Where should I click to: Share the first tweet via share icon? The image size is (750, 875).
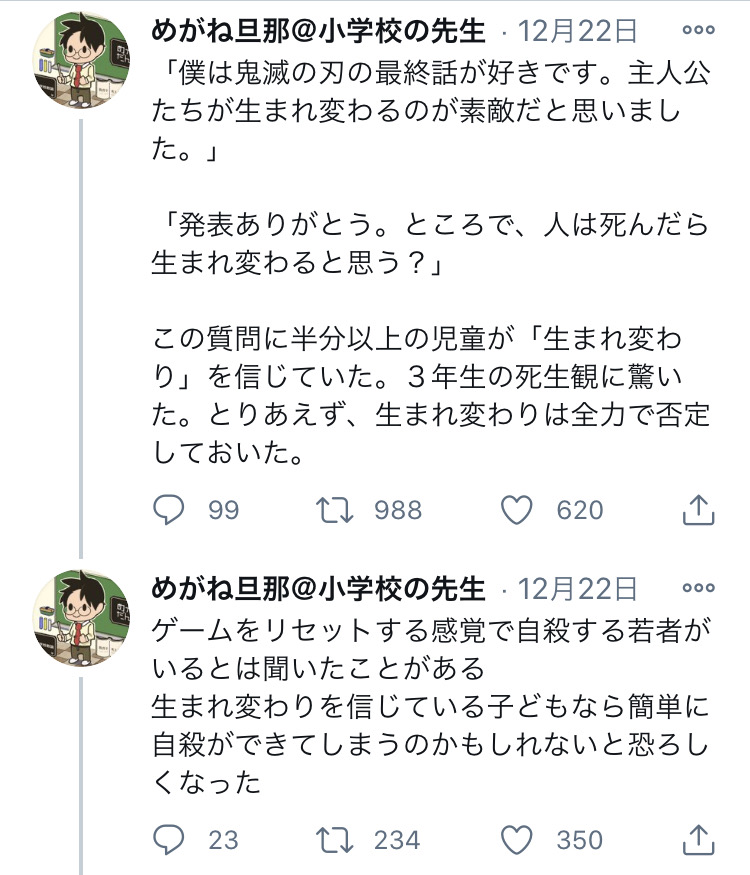click(695, 510)
